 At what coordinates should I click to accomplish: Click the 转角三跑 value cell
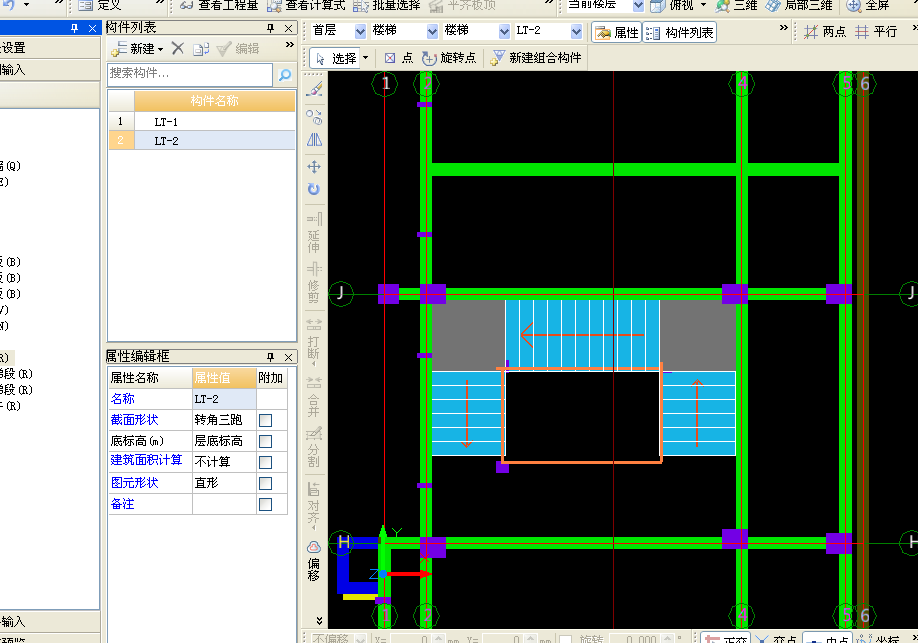click(x=224, y=420)
